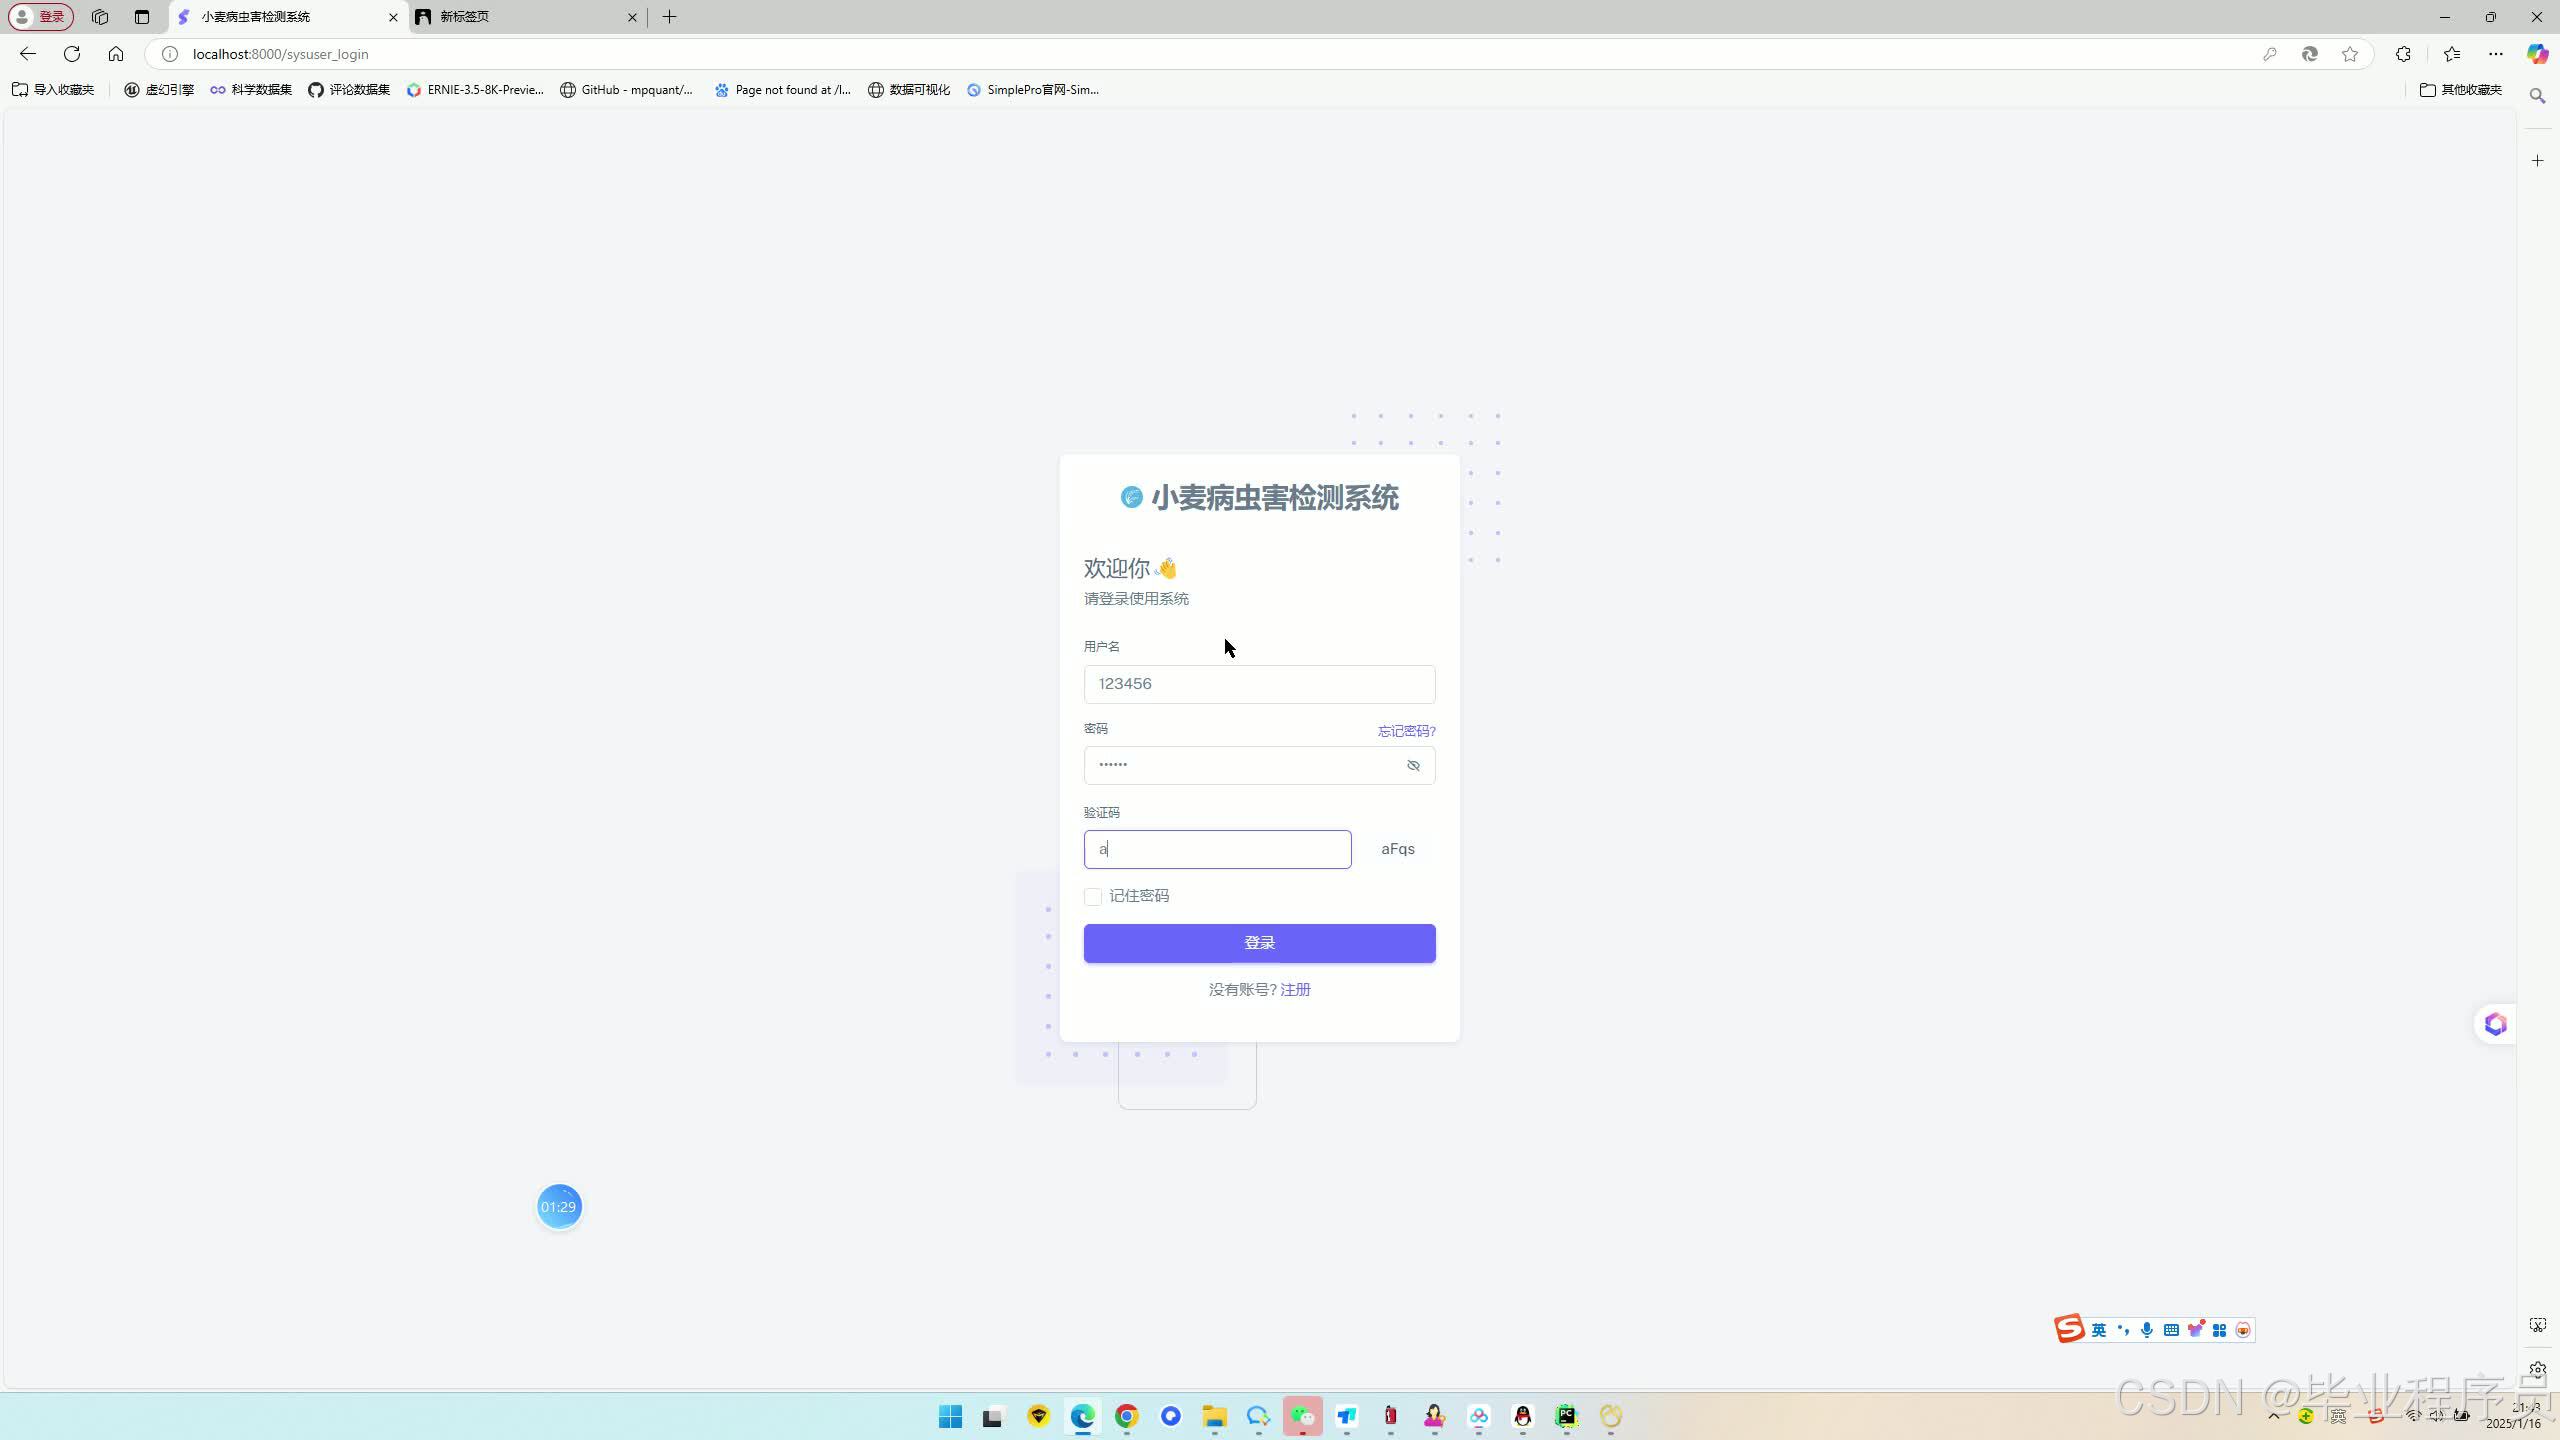The height and width of the screenshot is (1440, 2560).
Task: Open voice input on the Sogou toolbar
Action: click(2147, 1328)
